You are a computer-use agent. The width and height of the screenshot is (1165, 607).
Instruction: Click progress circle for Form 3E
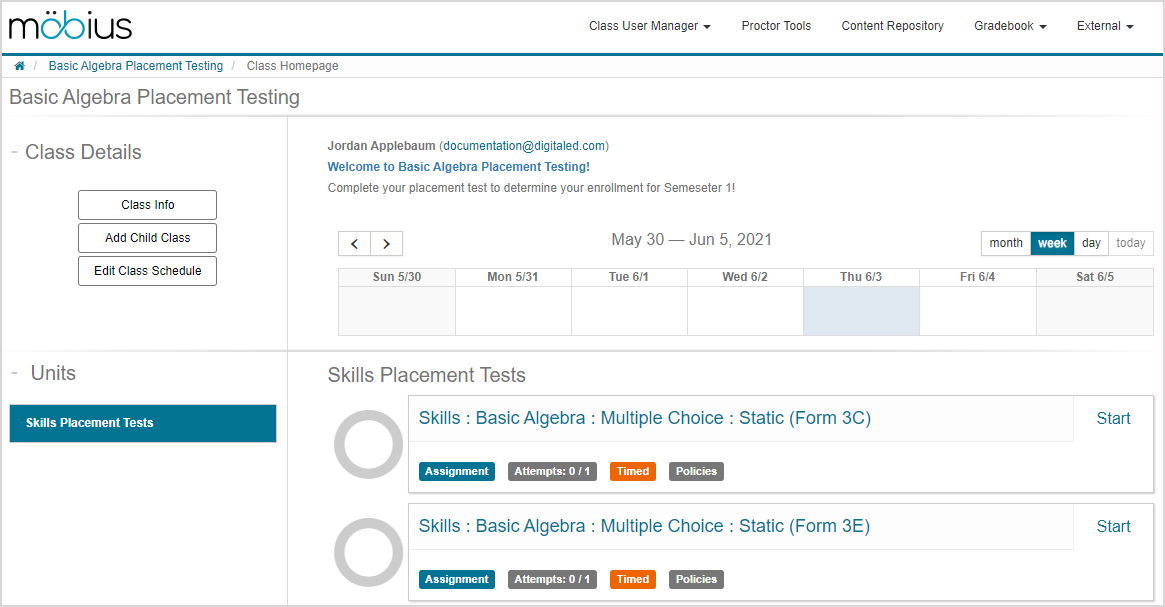click(x=368, y=552)
